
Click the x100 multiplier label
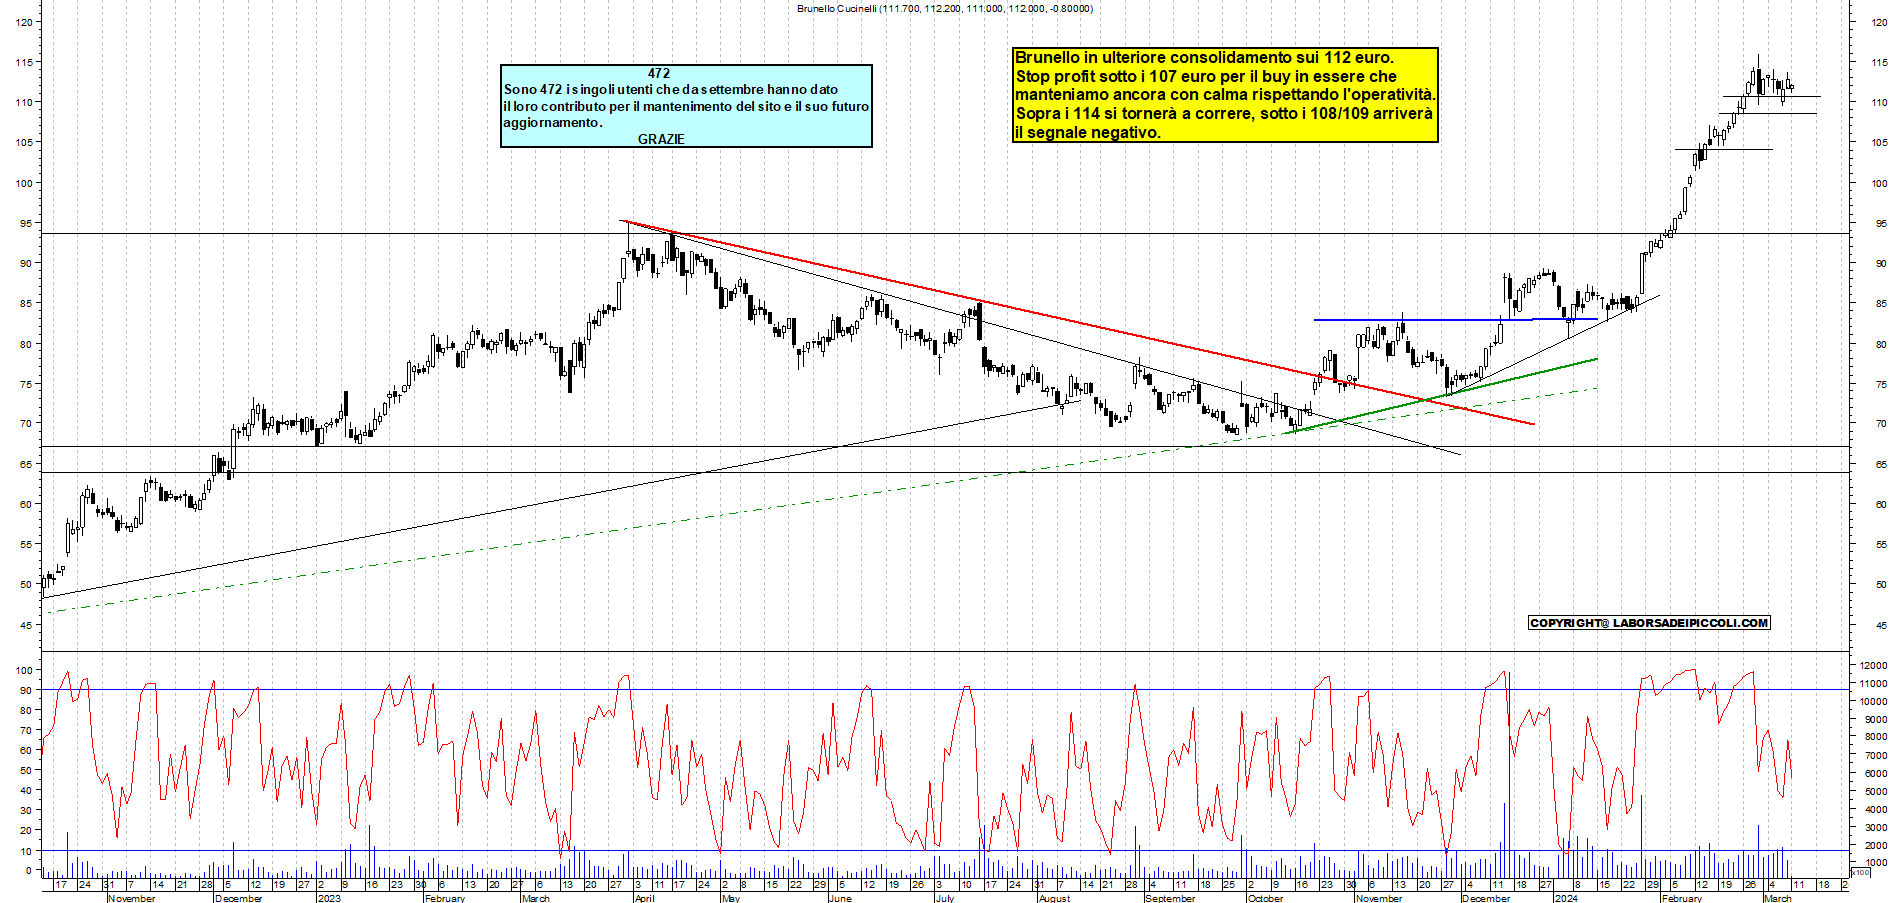1860,873
